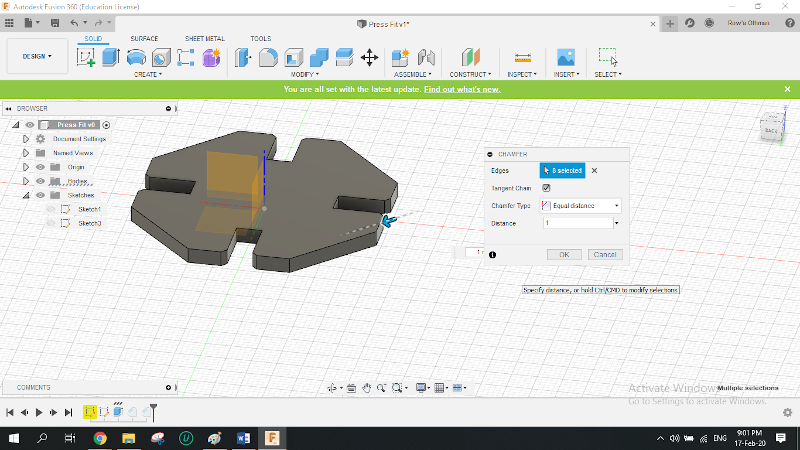Expand Bodies tree node
This screenshot has height=450, width=800.
(x=26, y=181)
